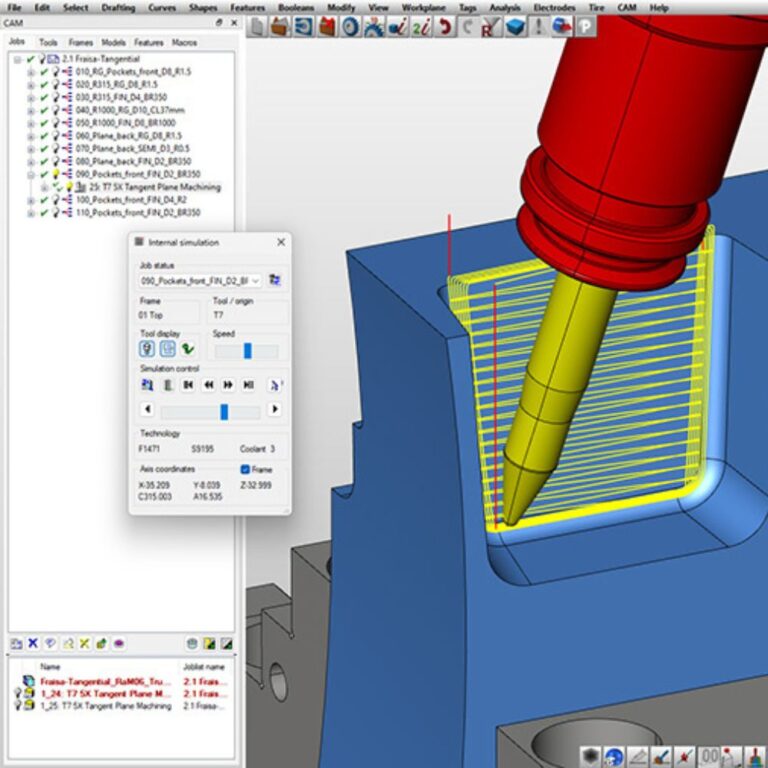Click the red X icon above job list
768x768 pixels.
coord(33,643)
